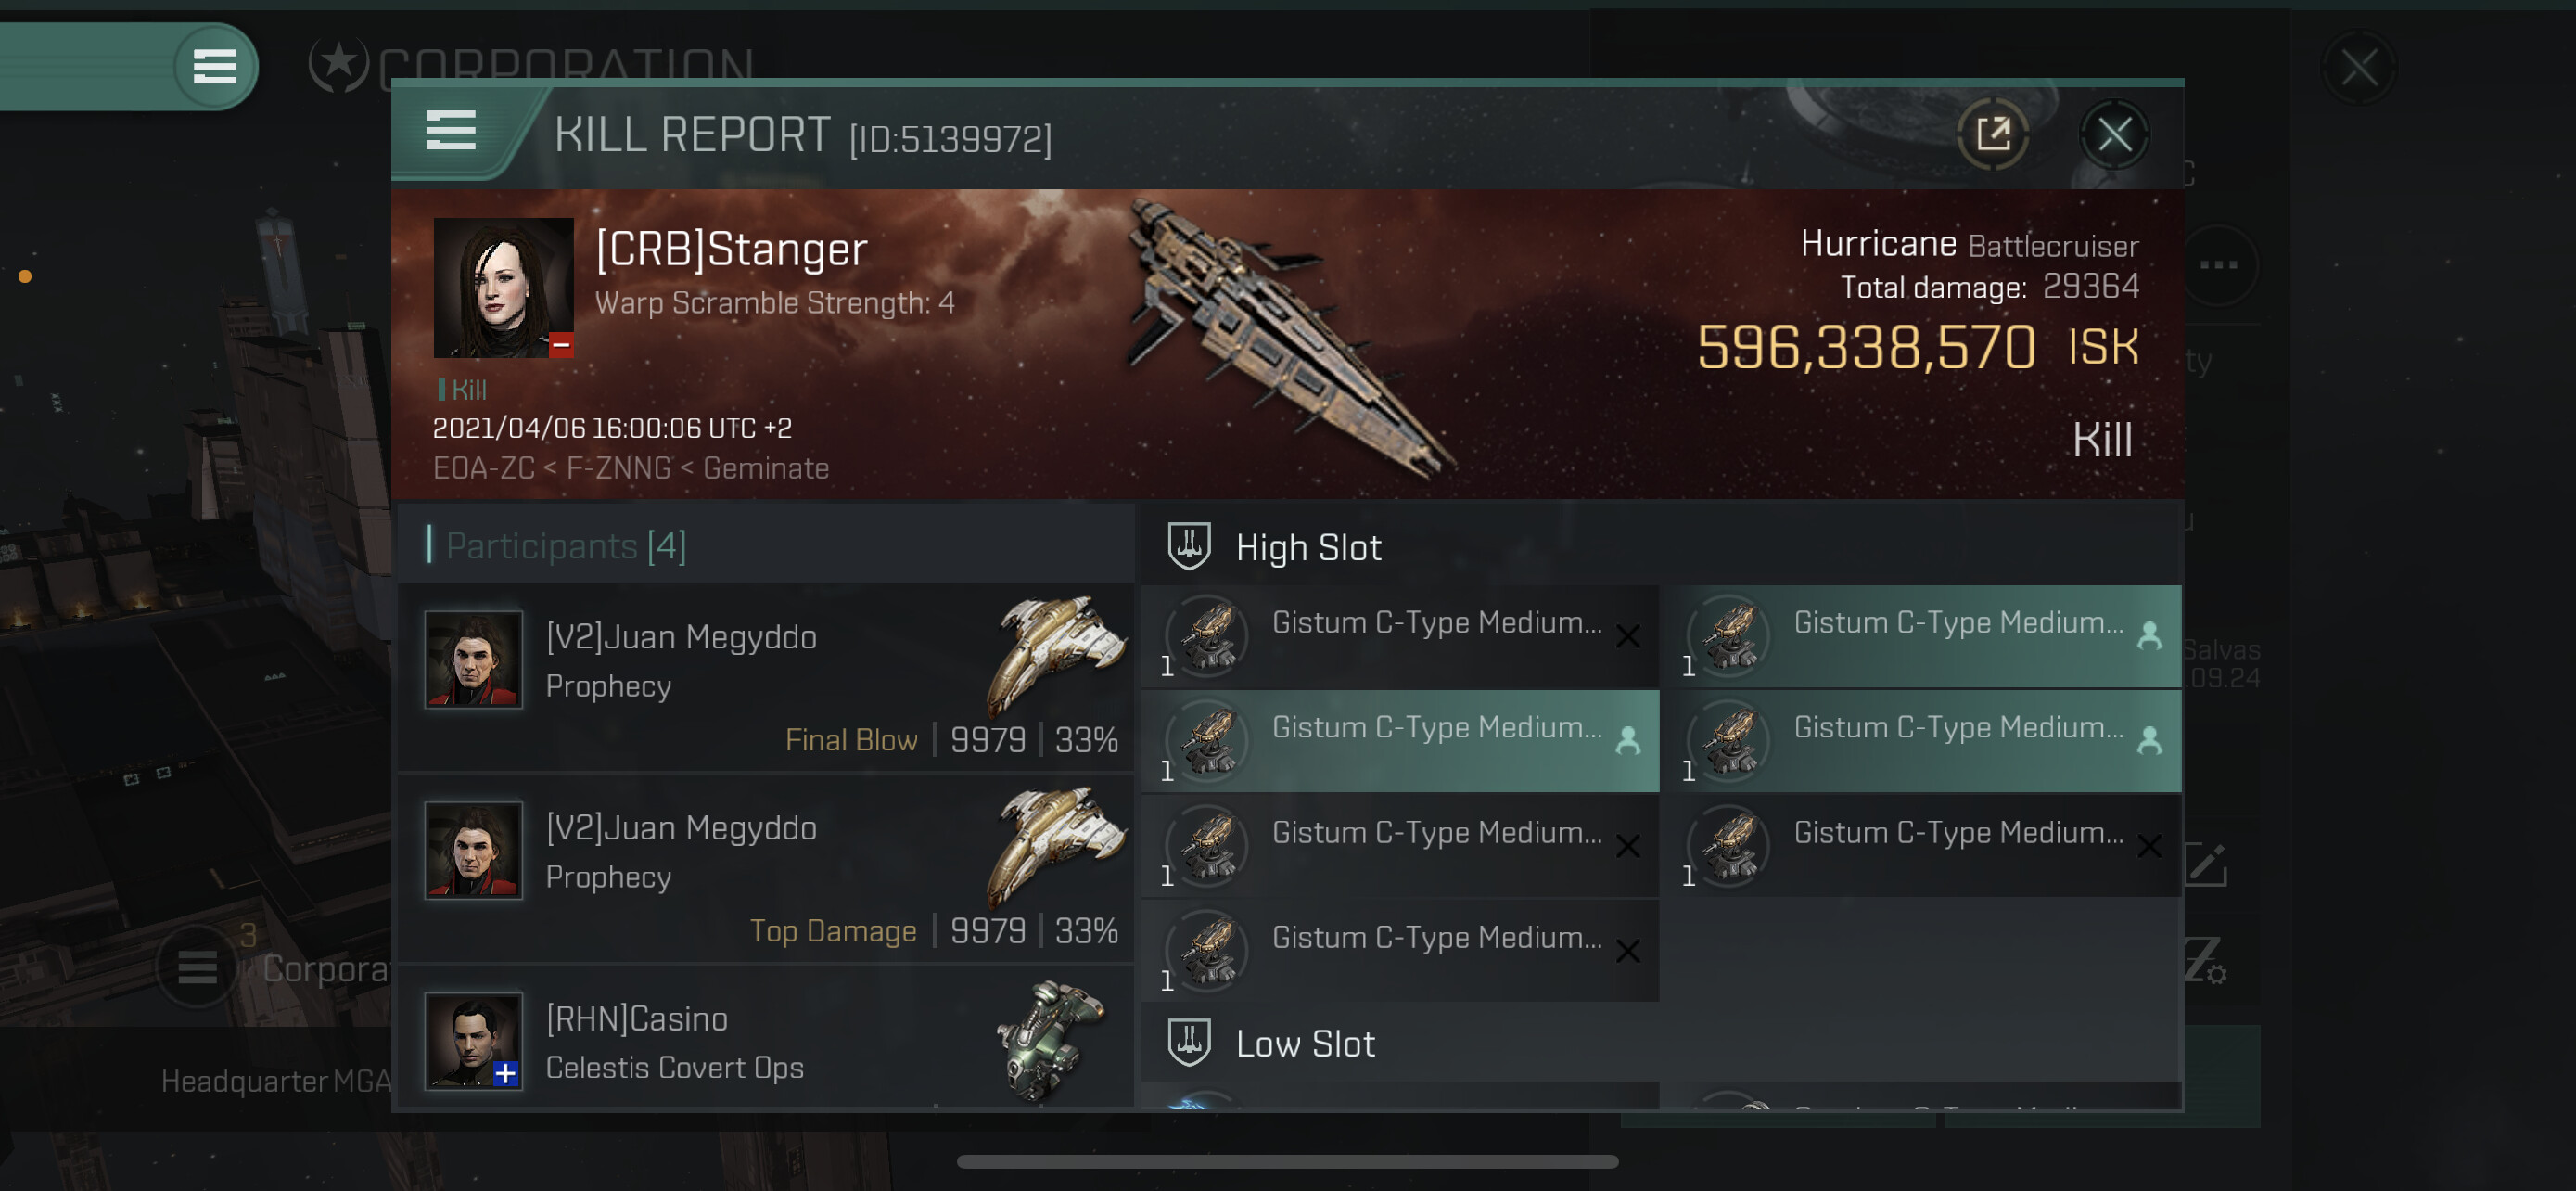Screen dimensions: 2576x1191
Task: Click the 596,338,570 ISK value
Action: [1865, 347]
